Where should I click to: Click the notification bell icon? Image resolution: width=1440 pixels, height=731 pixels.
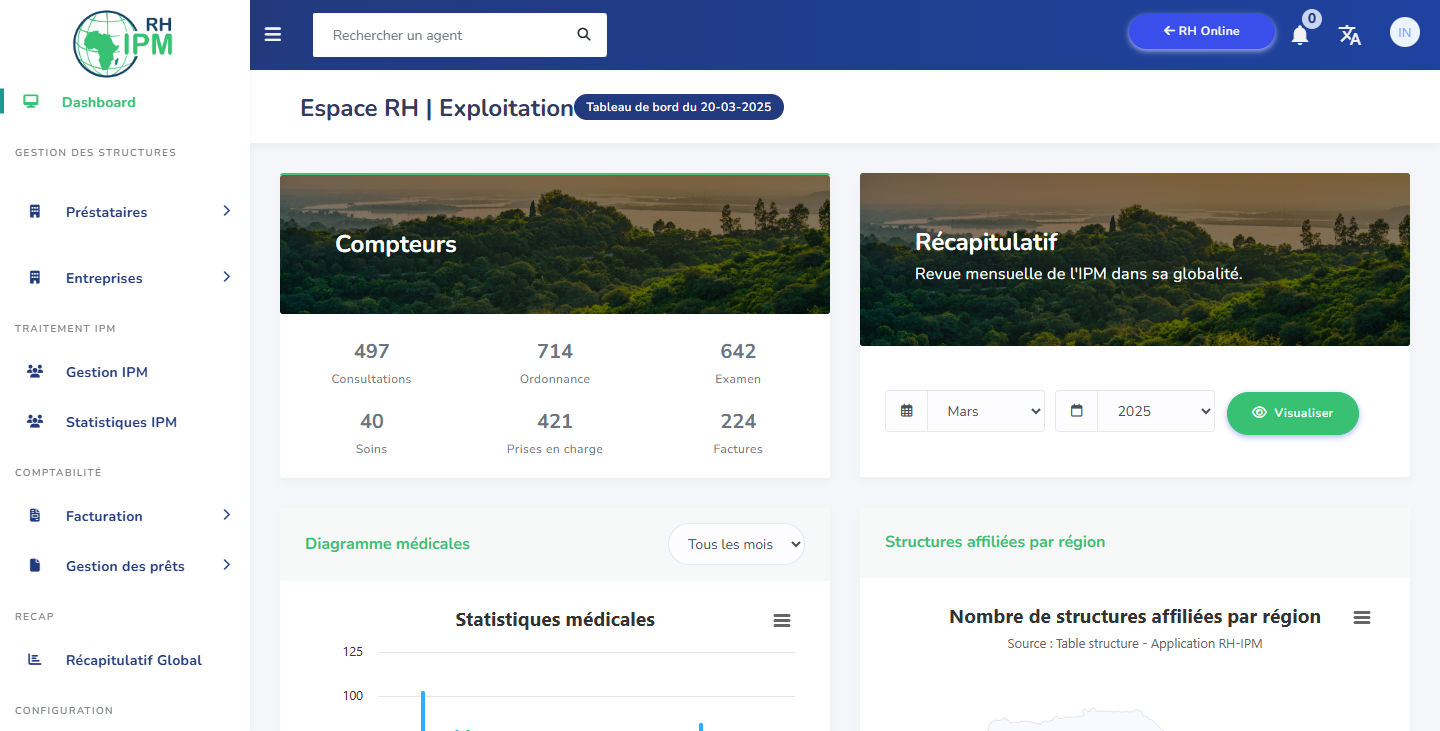pos(1299,35)
